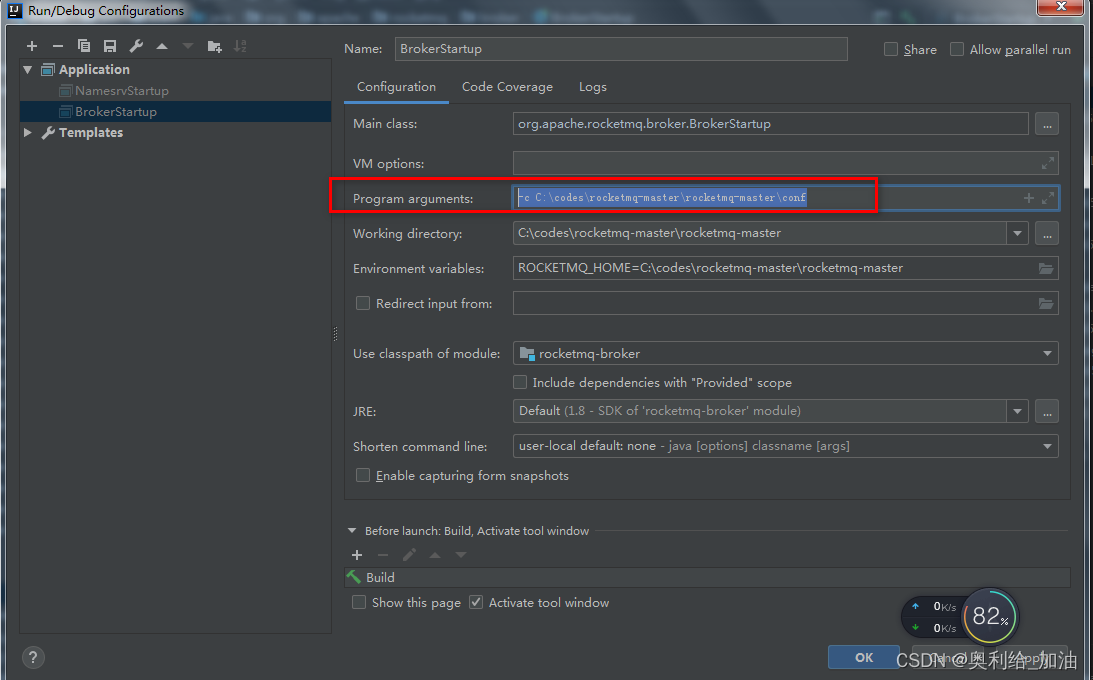
Task: Remove Before launch task minus icon
Action: point(383,555)
